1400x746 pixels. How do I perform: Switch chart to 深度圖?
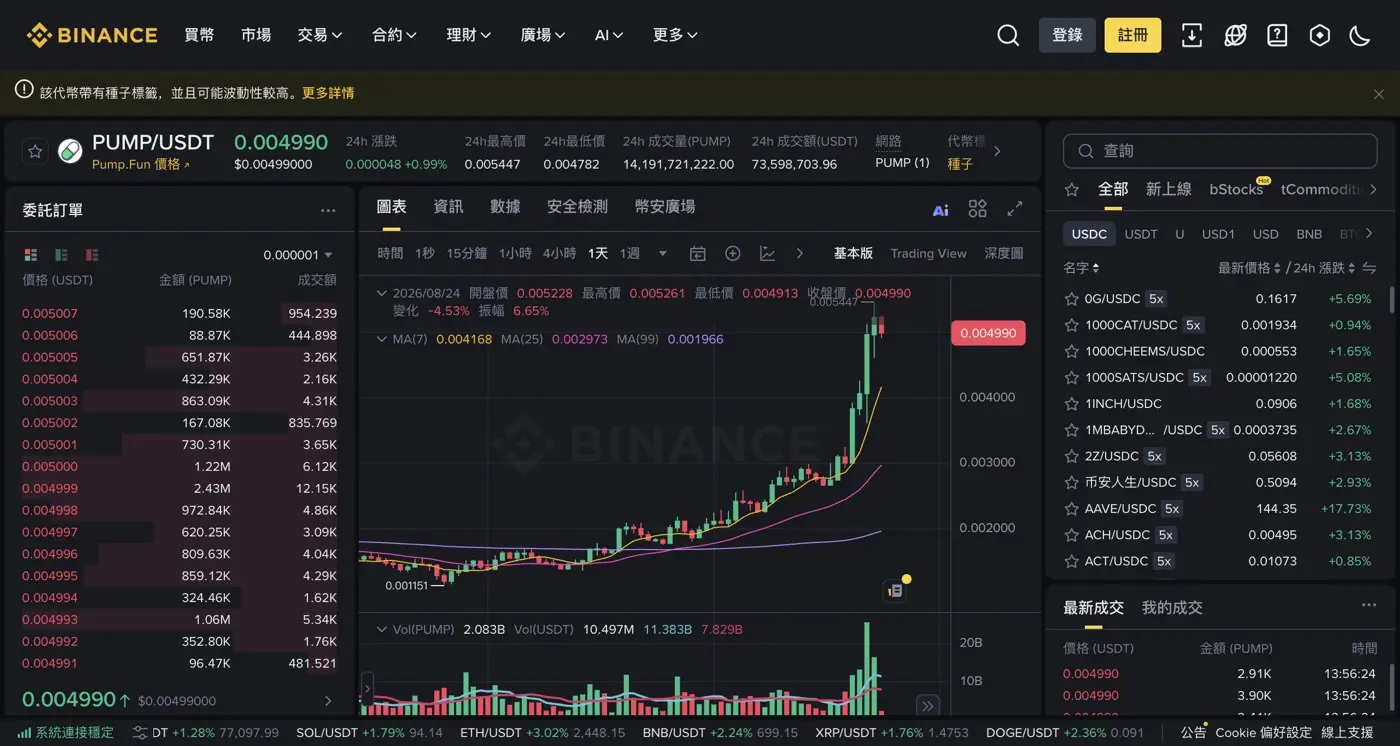[1004, 254]
